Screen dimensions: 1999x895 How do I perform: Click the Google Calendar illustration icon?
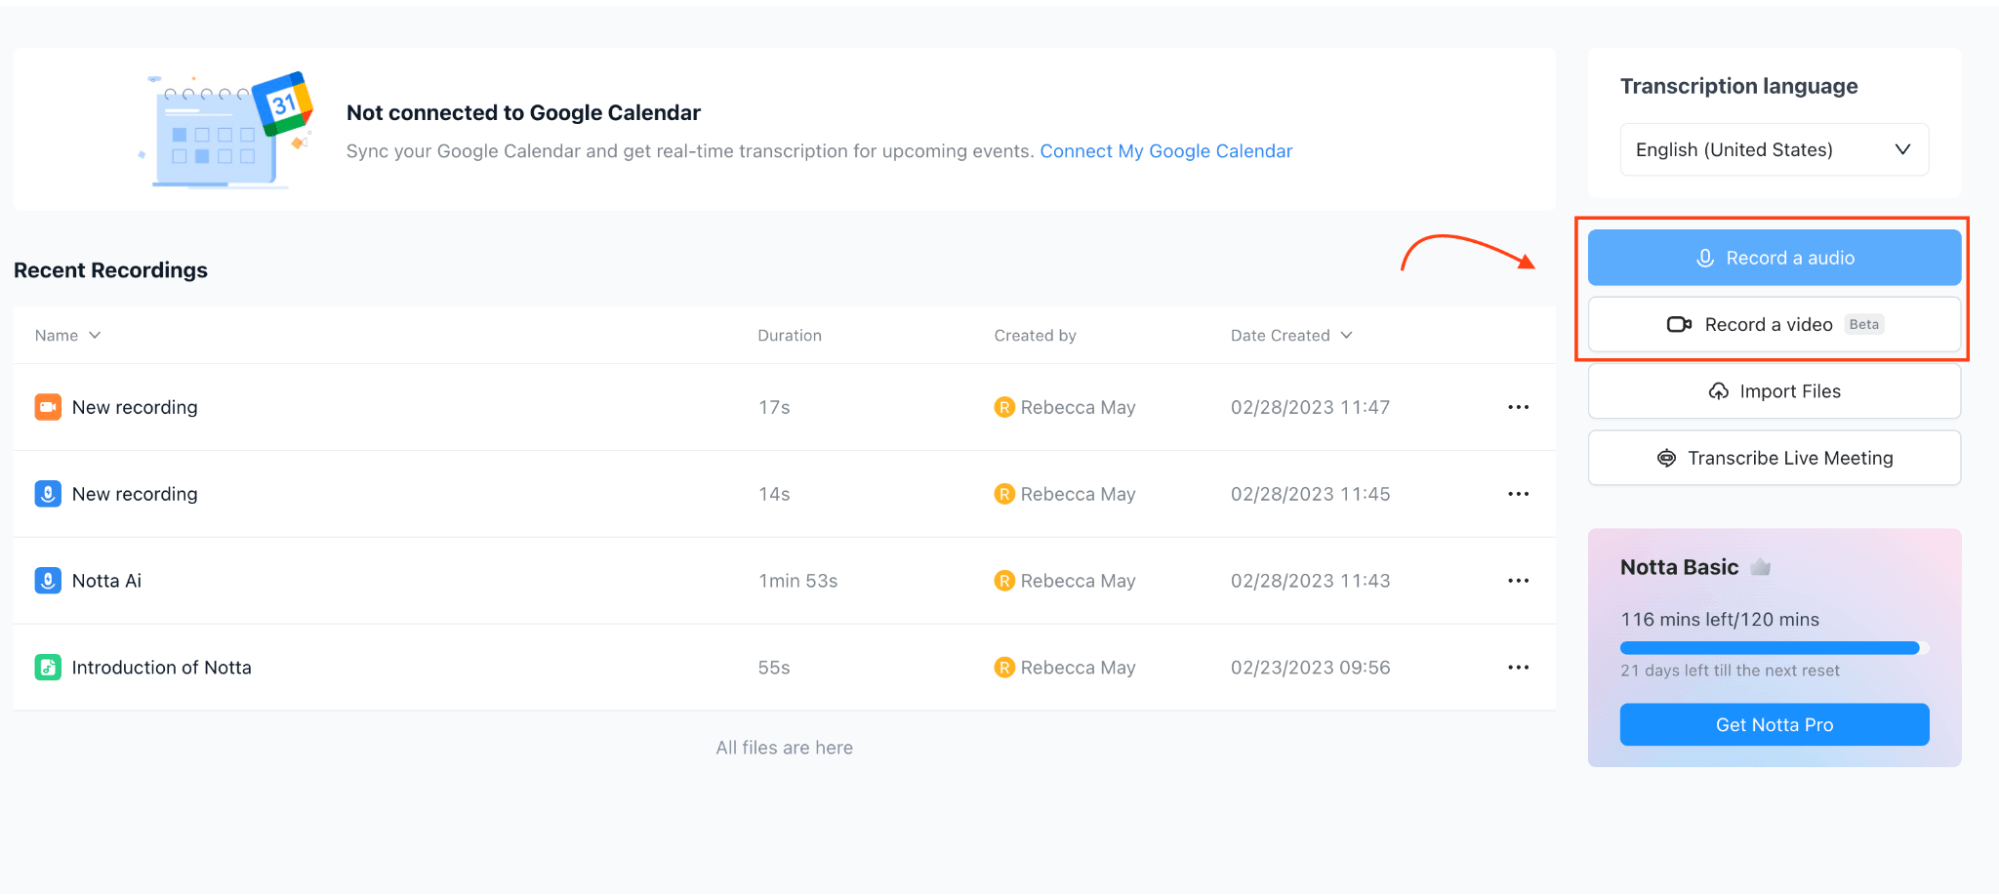coord(227,129)
